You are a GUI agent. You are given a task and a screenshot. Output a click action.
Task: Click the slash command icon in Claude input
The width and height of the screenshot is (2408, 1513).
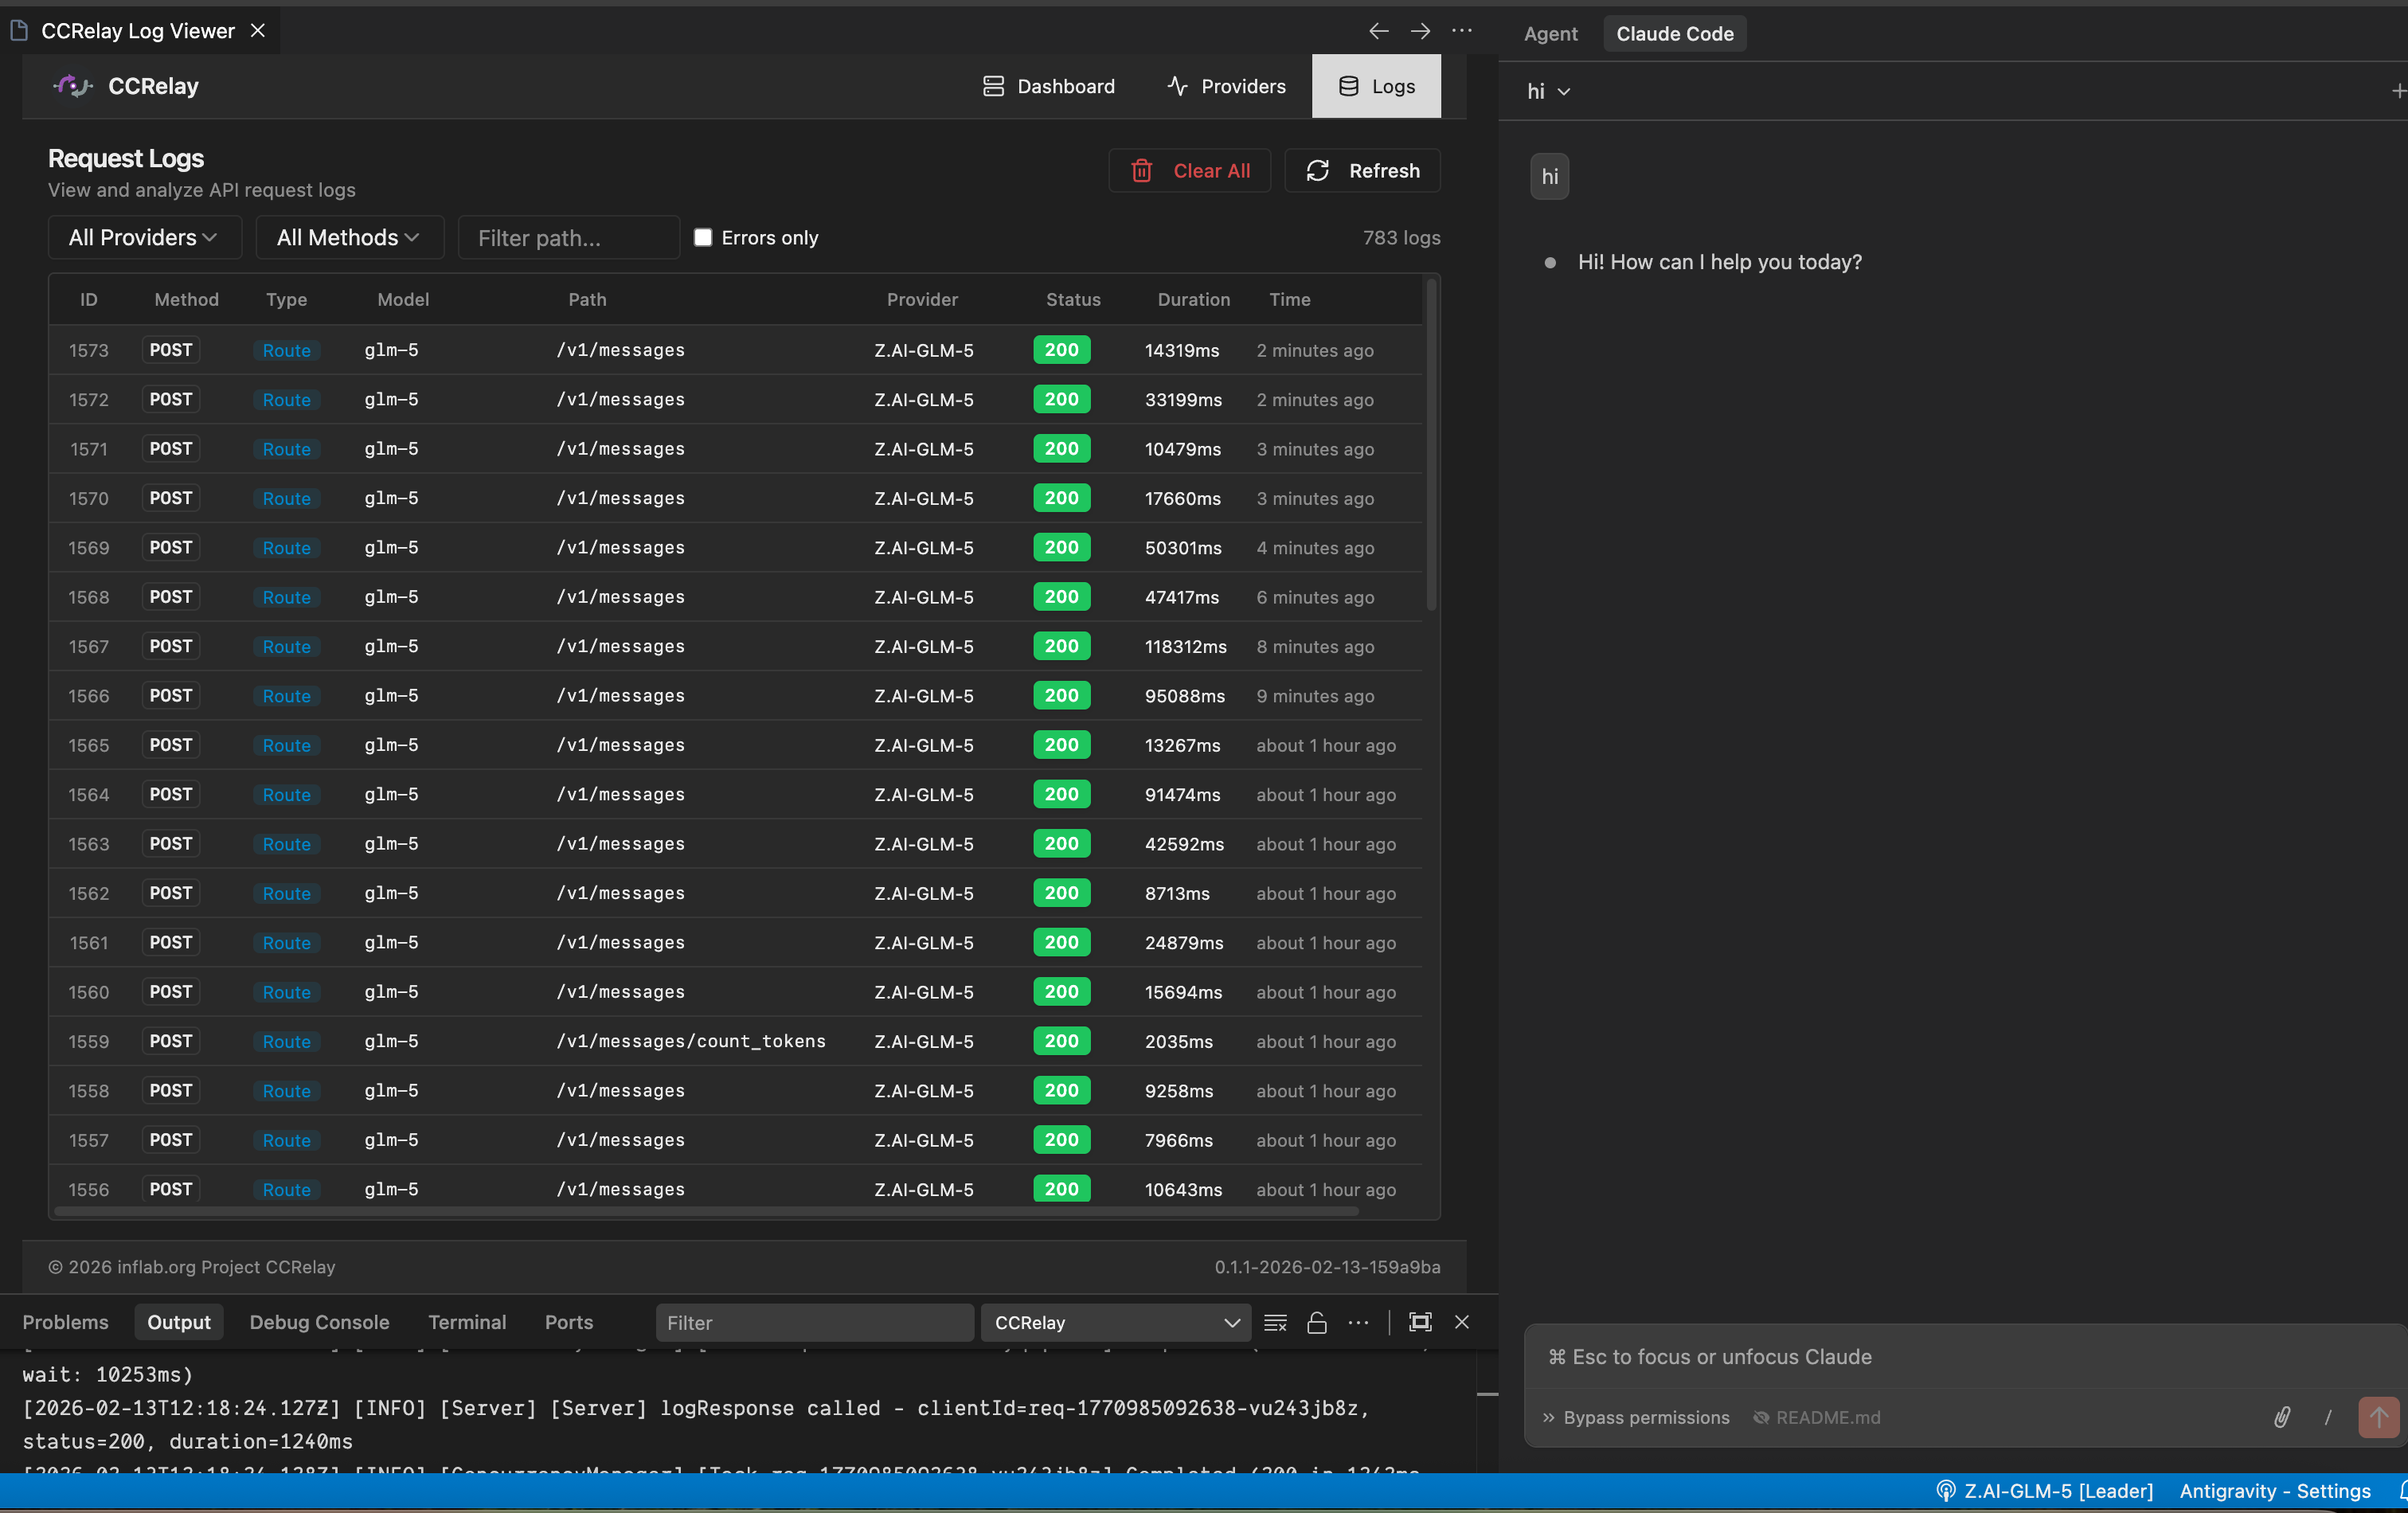point(2328,1417)
